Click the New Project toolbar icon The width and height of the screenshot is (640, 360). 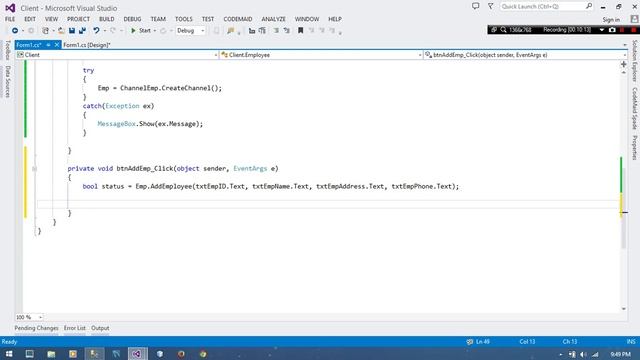(x=45, y=31)
